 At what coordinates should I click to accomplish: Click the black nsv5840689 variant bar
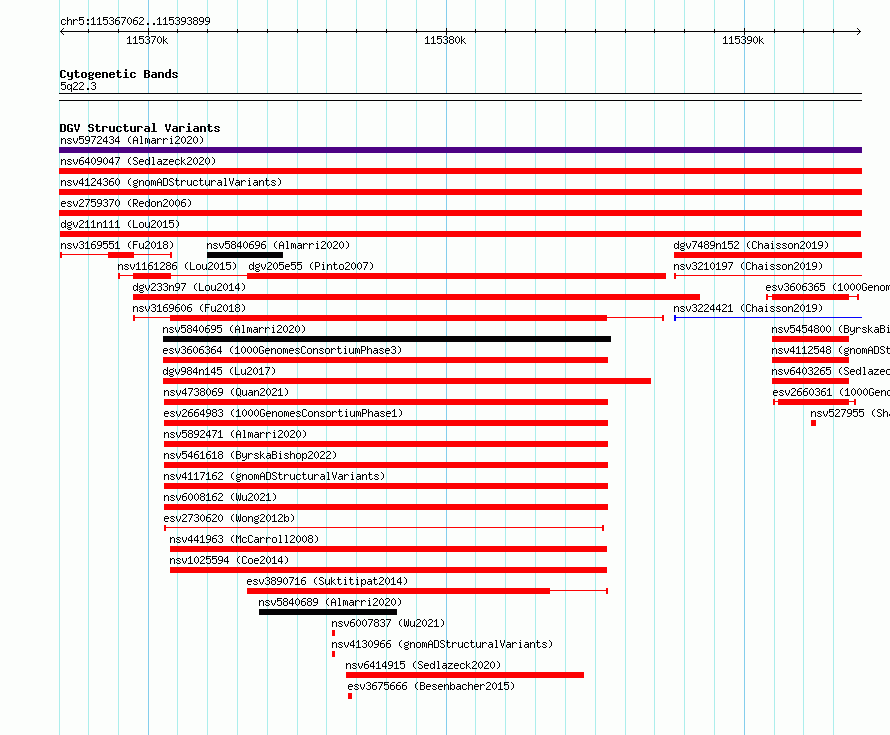(328, 612)
